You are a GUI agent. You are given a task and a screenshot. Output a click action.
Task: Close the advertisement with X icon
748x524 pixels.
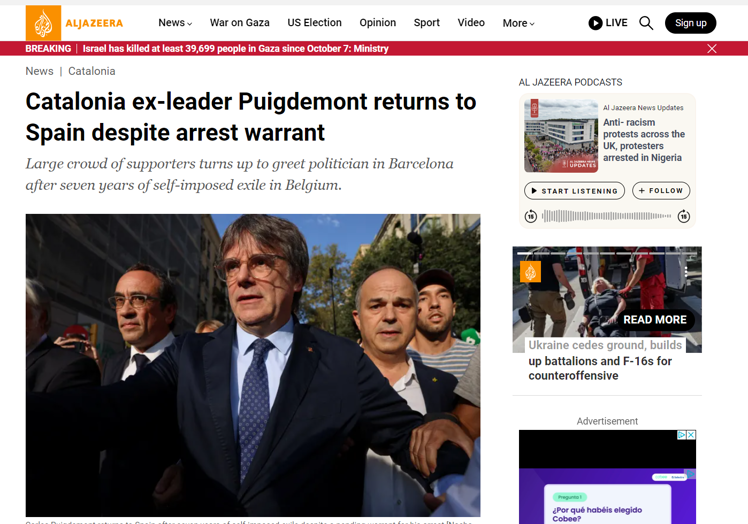click(x=691, y=435)
